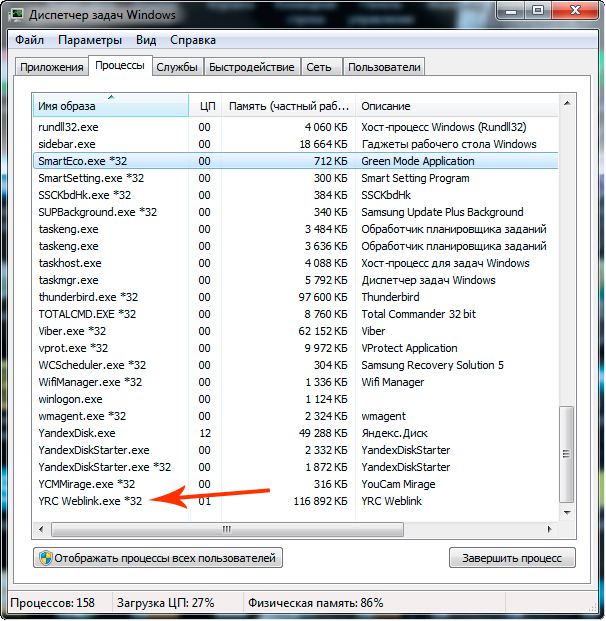
Task: Switch to the Приложения tab
Action: (51, 67)
